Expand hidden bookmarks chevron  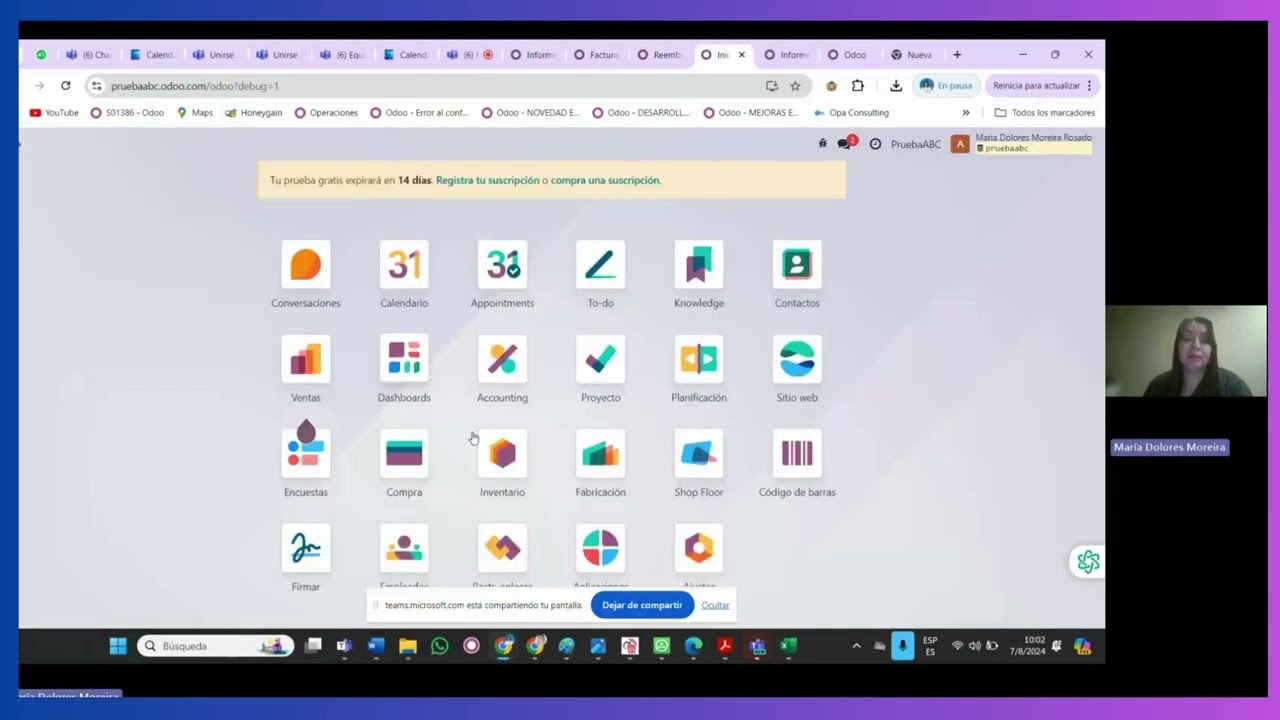(966, 113)
